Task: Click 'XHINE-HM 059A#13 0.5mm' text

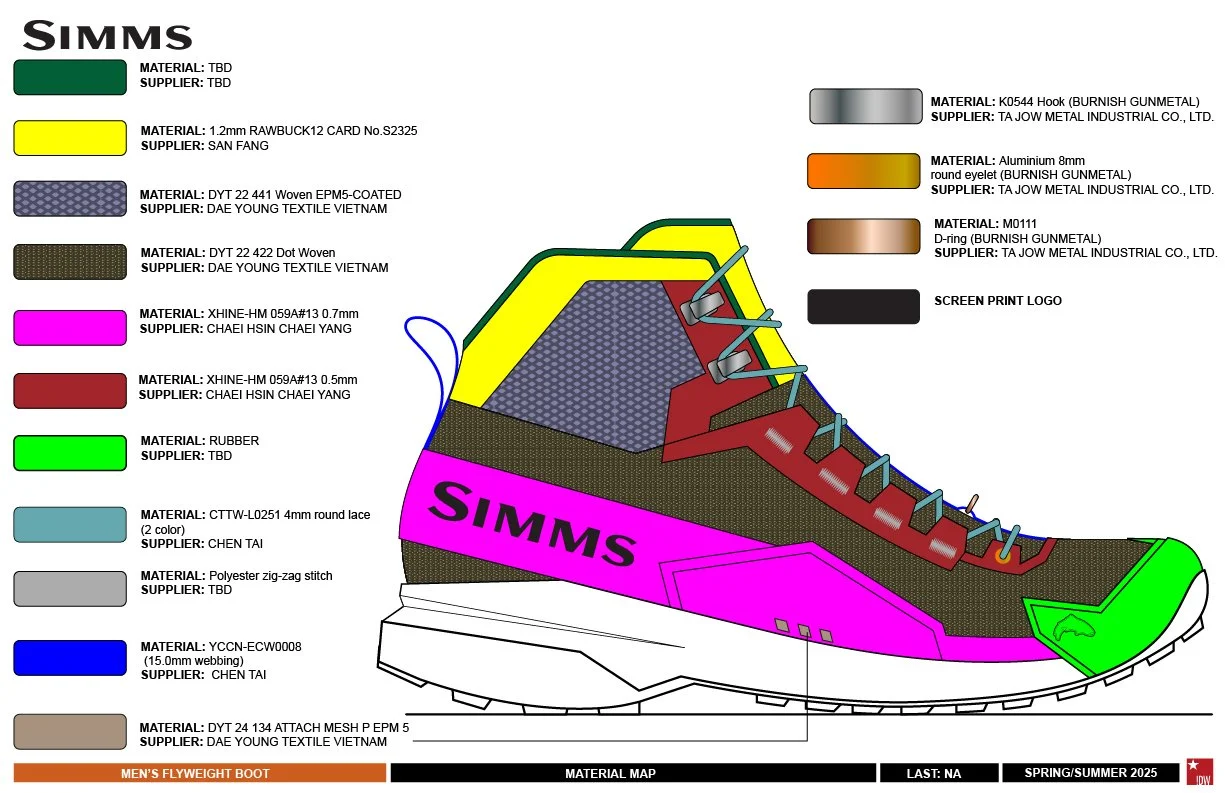Action: pyautogui.click(x=281, y=380)
